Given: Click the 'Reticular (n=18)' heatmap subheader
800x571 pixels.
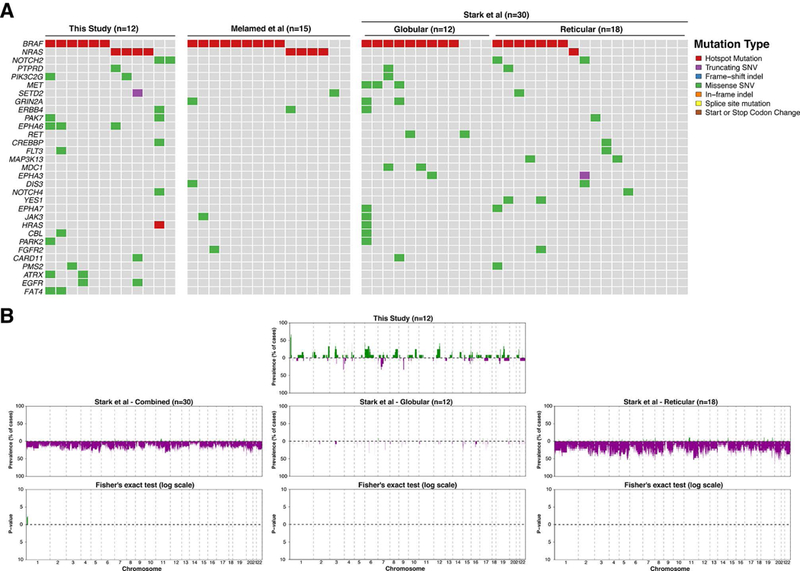Looking at the screenshot, I should [x=591, y=30].
